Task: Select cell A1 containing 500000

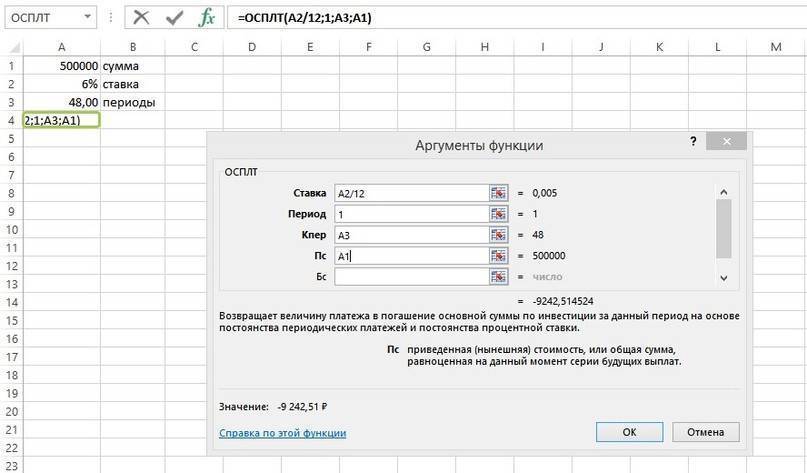Action: coord(62,65)
